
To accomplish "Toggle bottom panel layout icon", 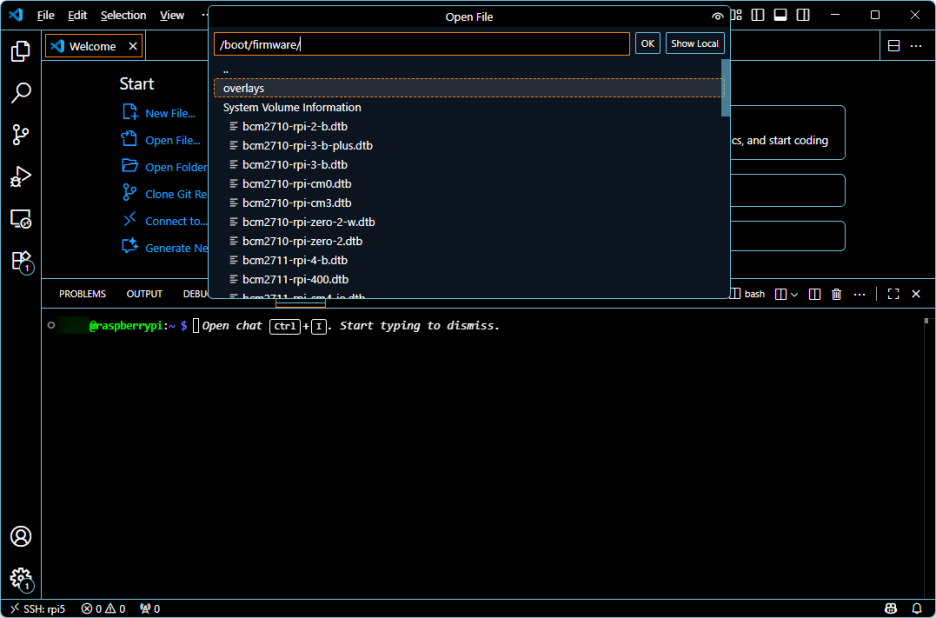I will tap(780, 15).
